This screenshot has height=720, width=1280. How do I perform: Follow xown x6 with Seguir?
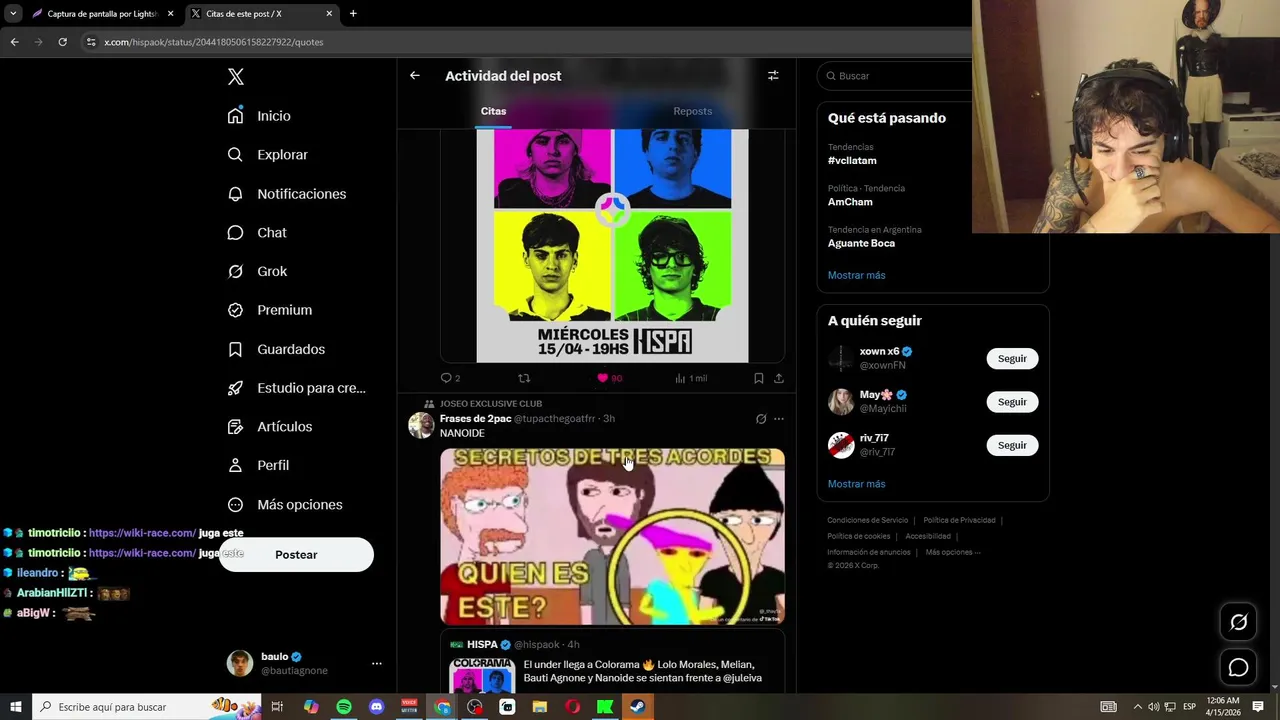click(1012, 359)
